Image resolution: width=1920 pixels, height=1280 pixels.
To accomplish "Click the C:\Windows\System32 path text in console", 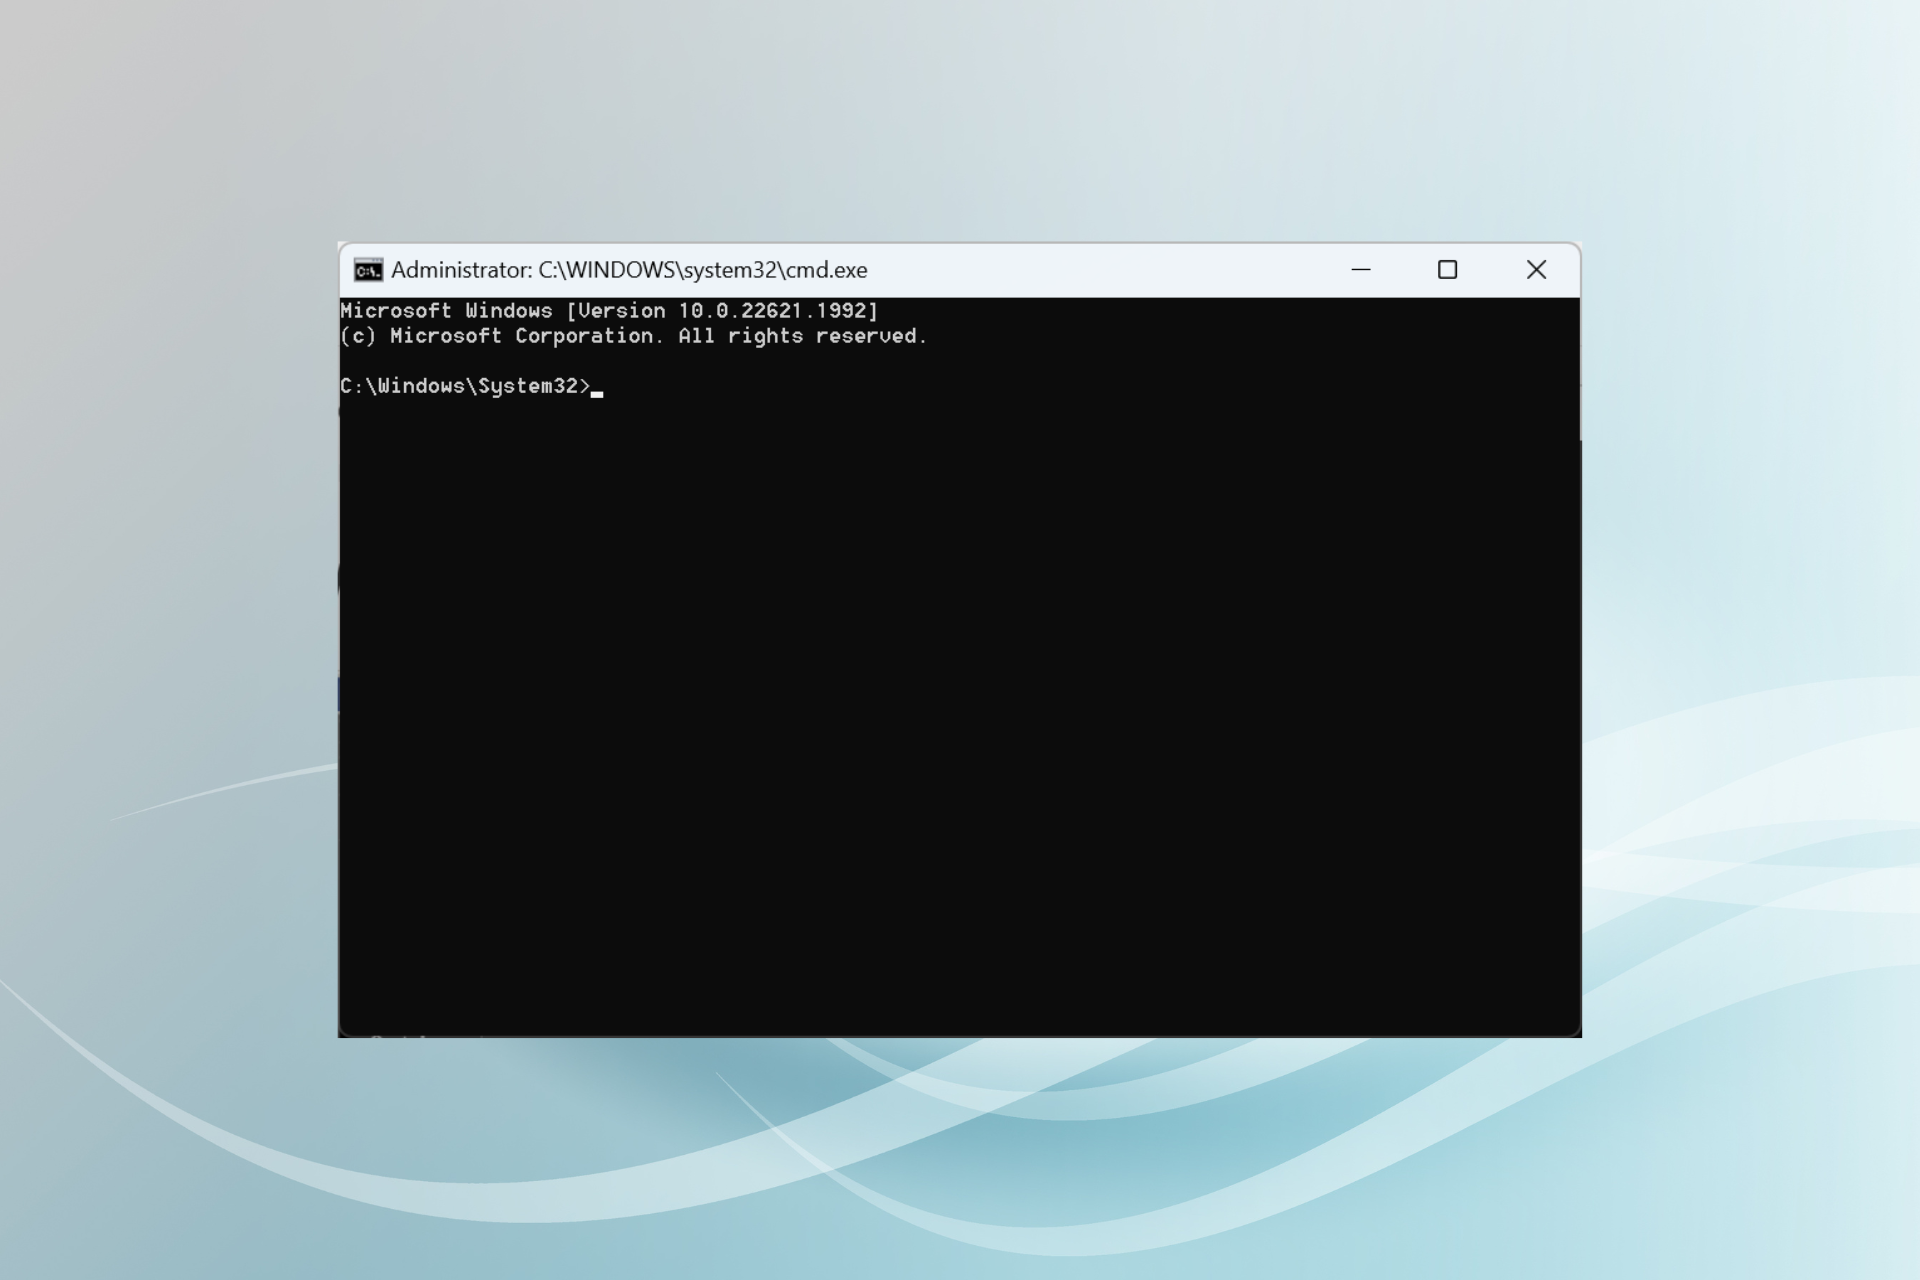I will (x=462, y=387).
